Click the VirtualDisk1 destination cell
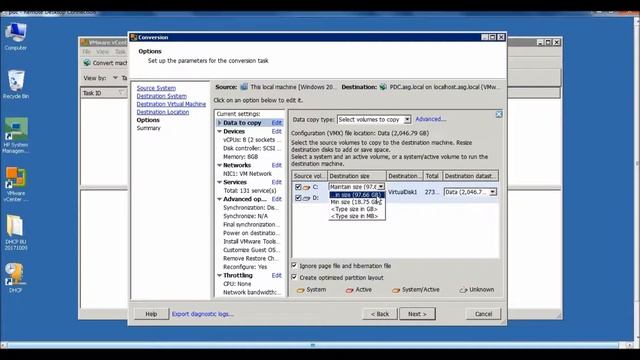This screenshot has height=360, width=640. pos(402,192)
